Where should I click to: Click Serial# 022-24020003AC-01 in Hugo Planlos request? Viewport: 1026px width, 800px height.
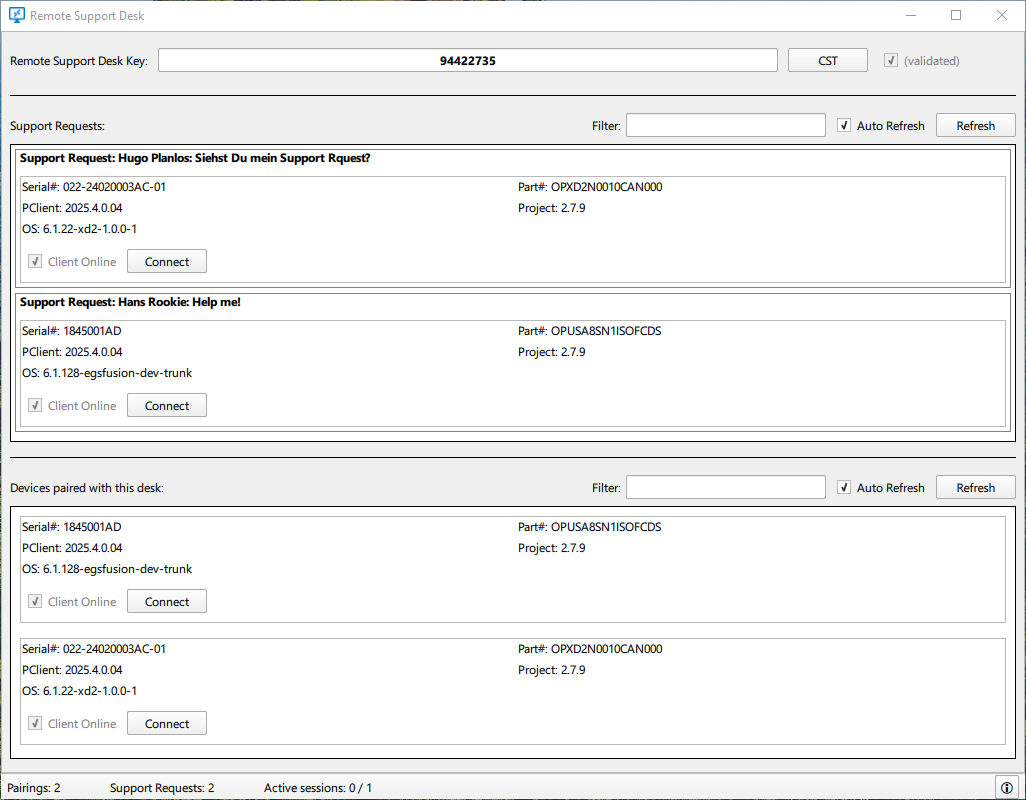point(94,186)
